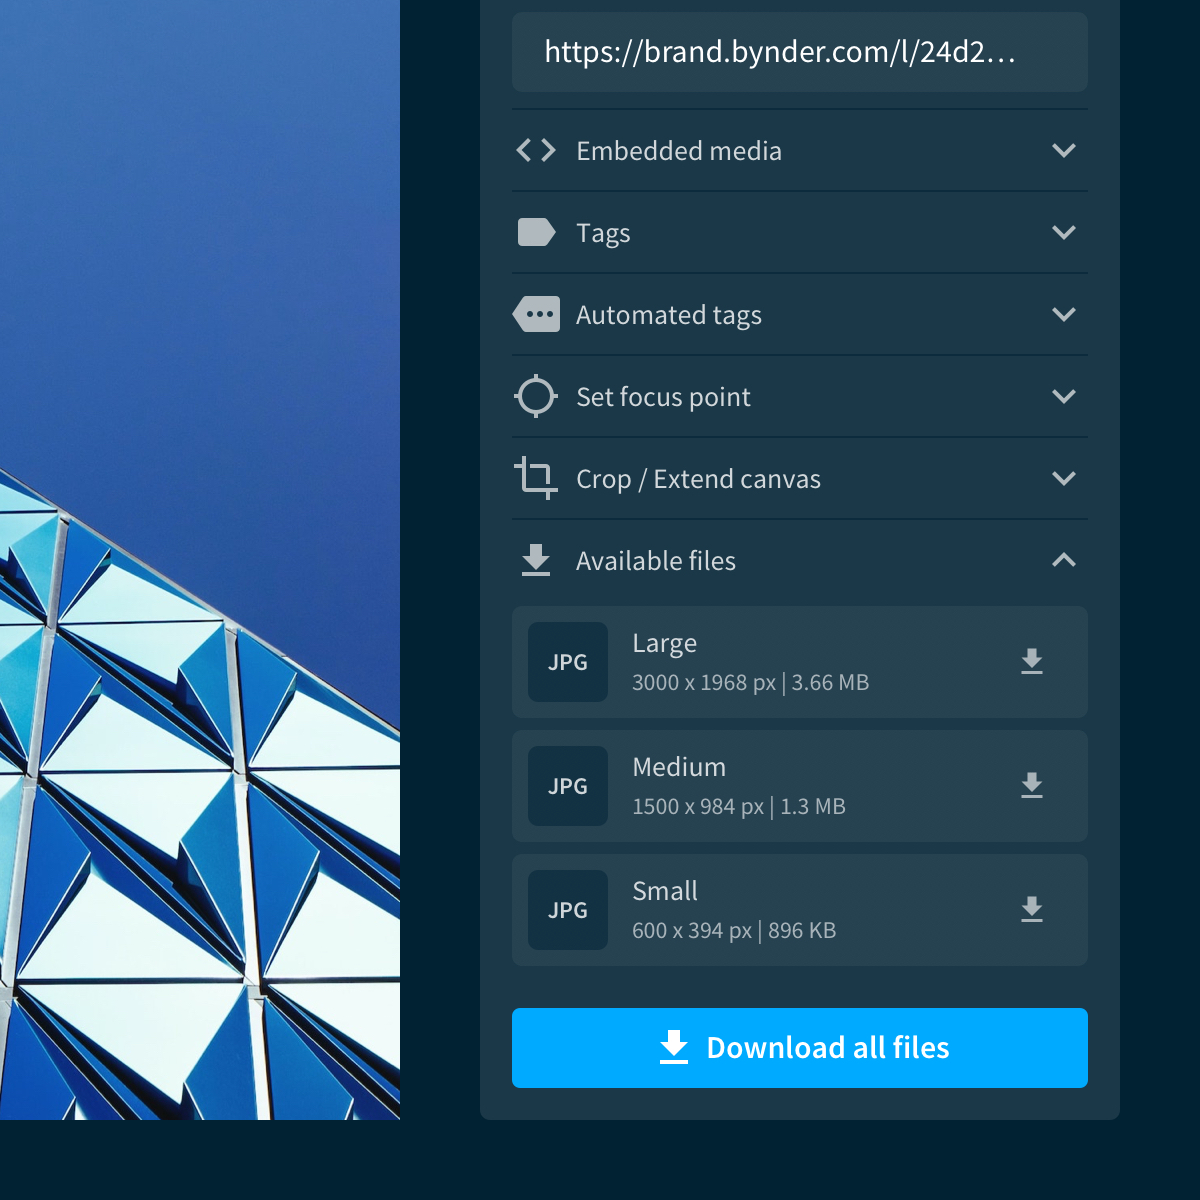Viewport: 1200px width, 1200px height.
Task: Click the Available files download icon
Action: 536,560
